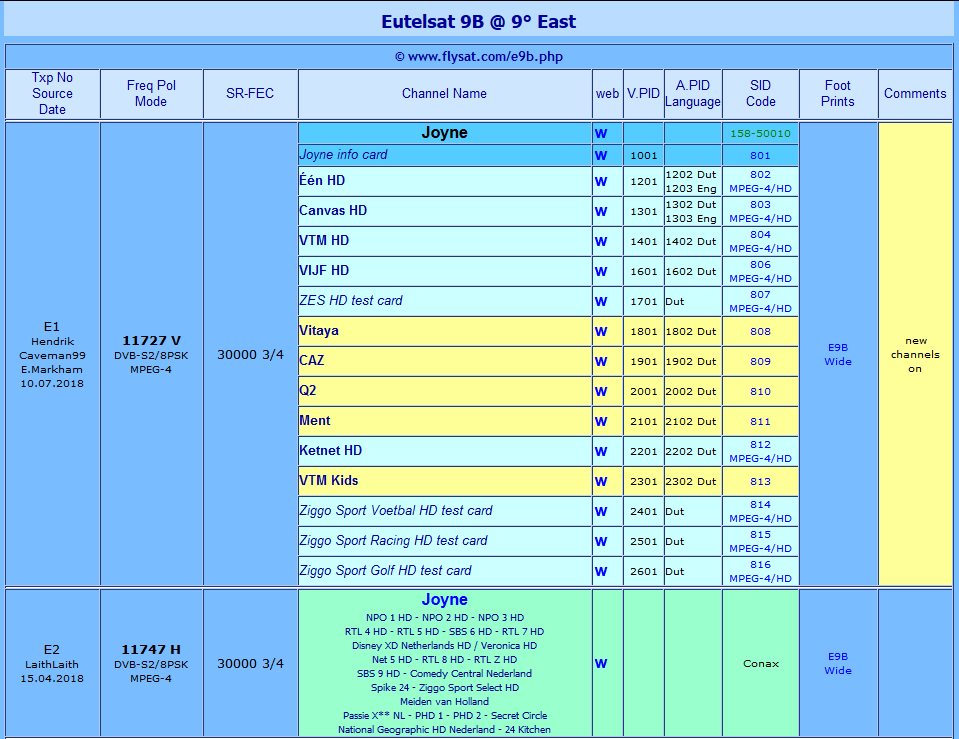Open the Ketnet HD channel name link

pyautogui.click(x=330, y=450)
